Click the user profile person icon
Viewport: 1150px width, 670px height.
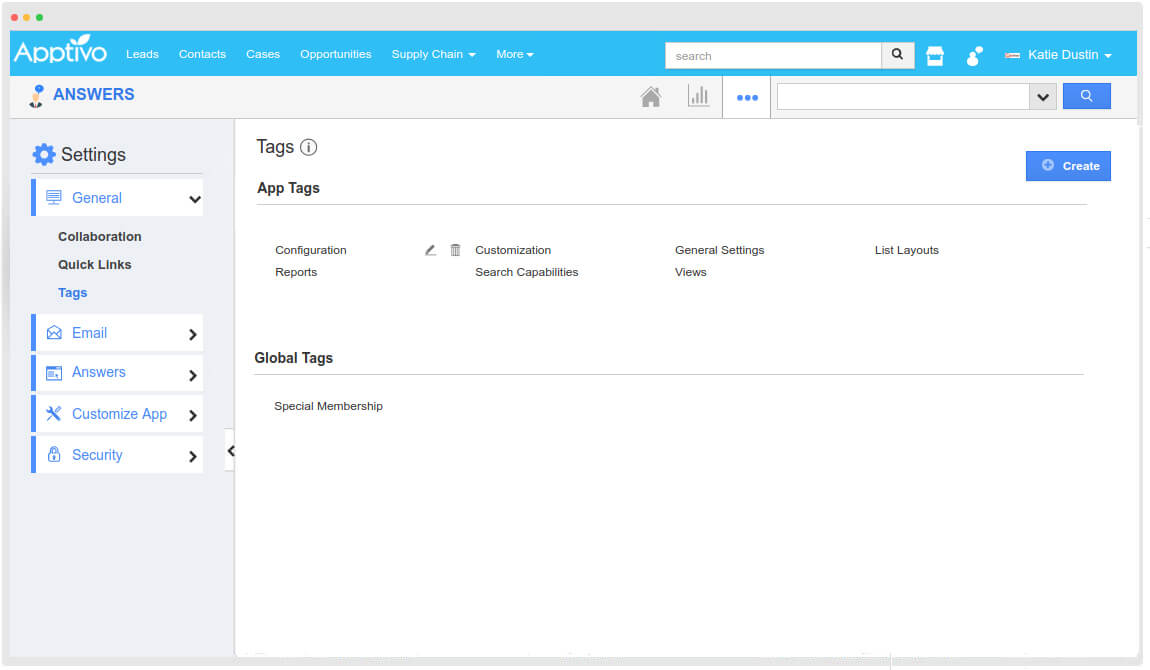(973, 56)
